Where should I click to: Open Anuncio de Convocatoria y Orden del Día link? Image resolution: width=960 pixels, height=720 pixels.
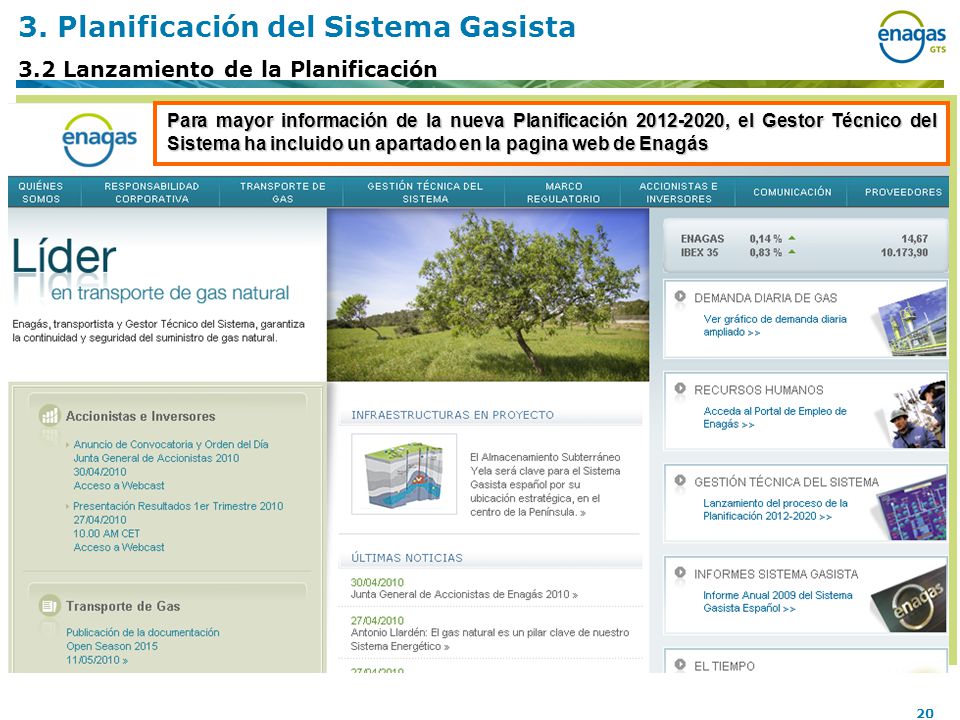pos(171,451)
